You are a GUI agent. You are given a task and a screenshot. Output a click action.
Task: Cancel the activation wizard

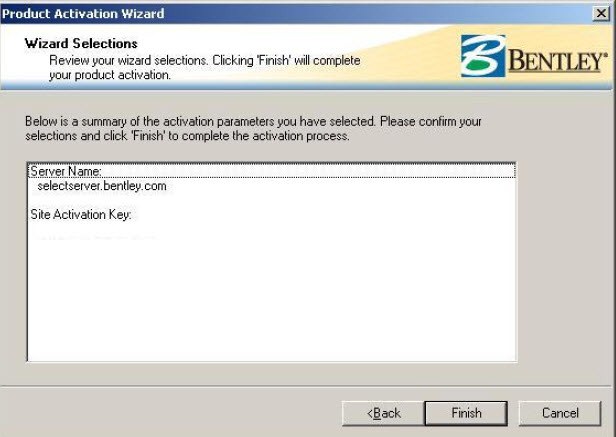[560, 413]
